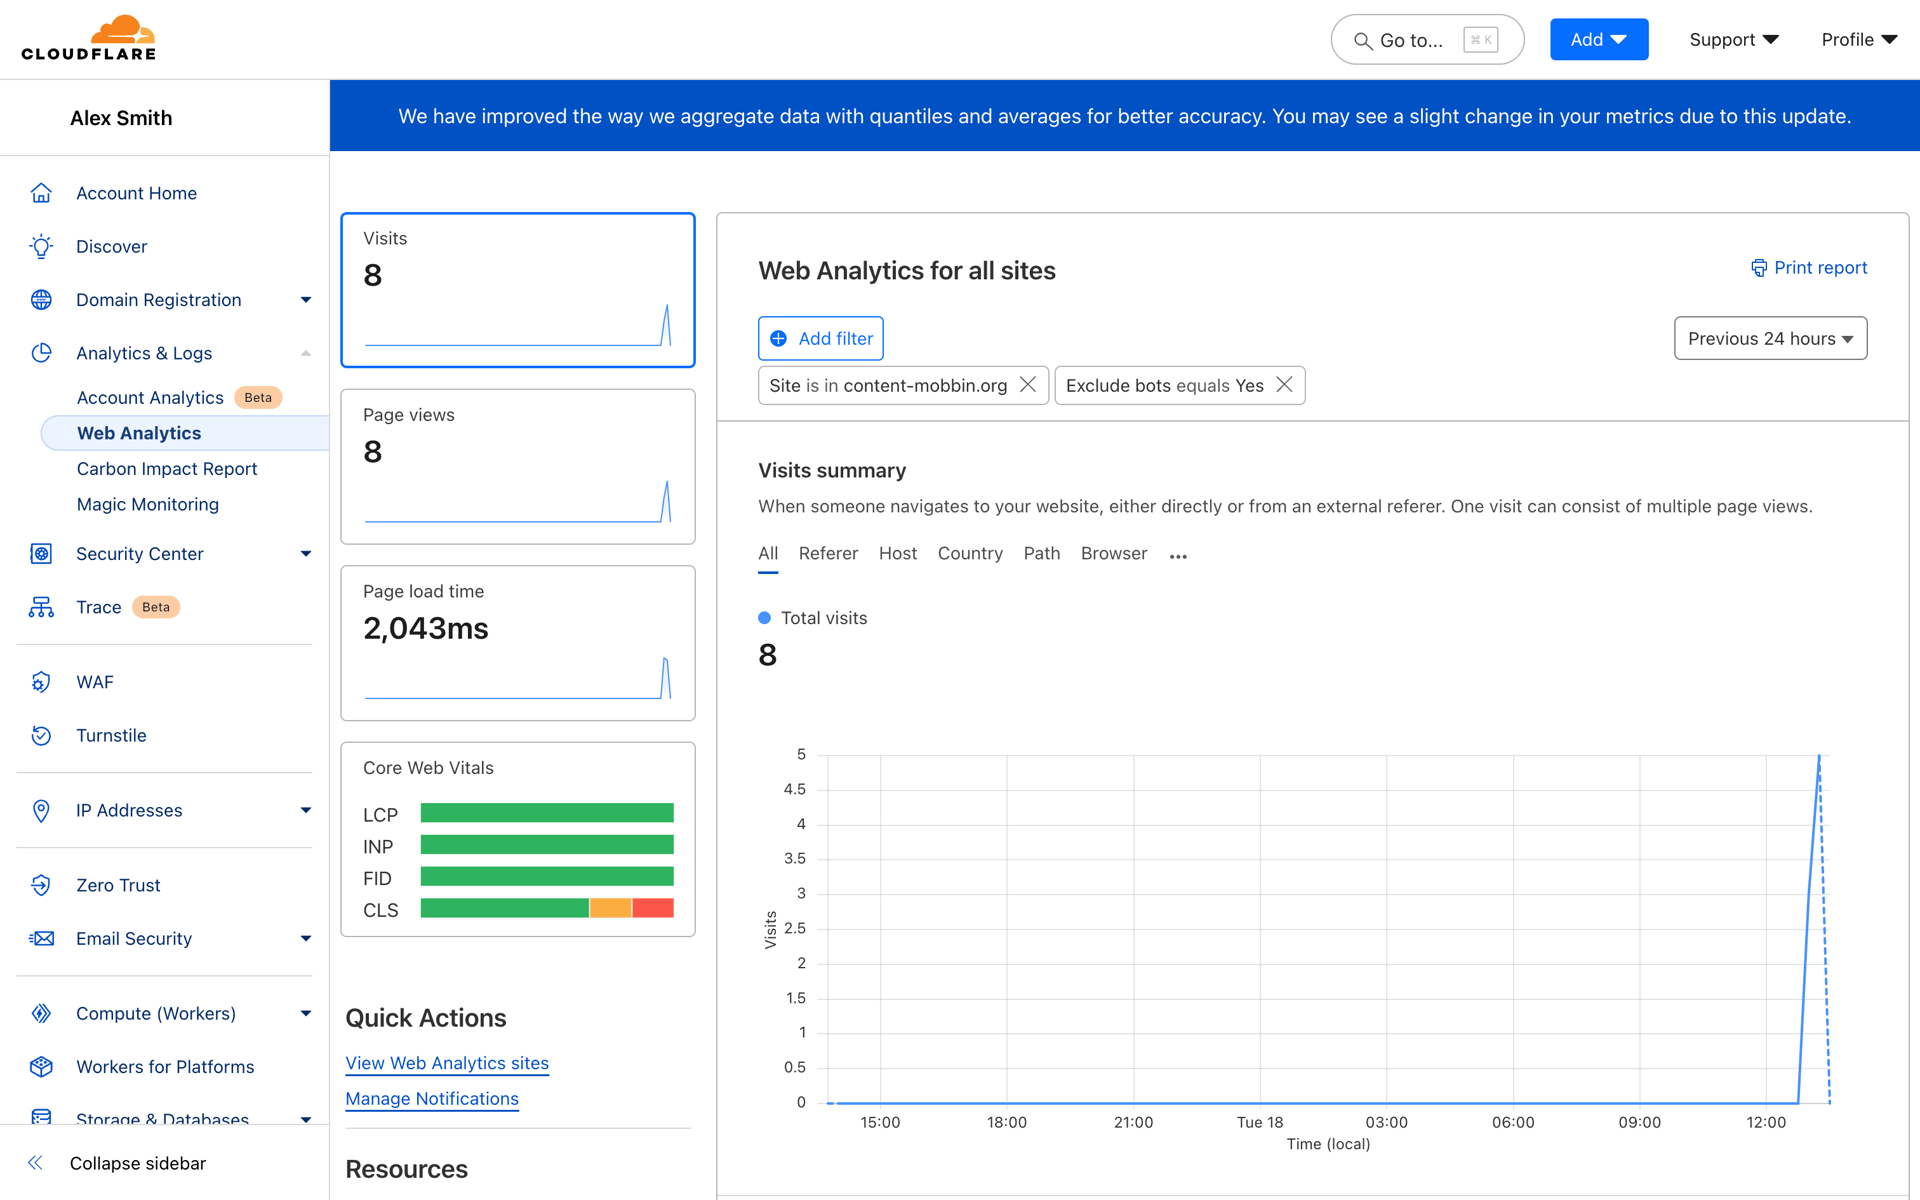Remove the Exclude bots equals Yes filter
The height and width of the screenshot is (1200, 1920).
pos(1284,385)
